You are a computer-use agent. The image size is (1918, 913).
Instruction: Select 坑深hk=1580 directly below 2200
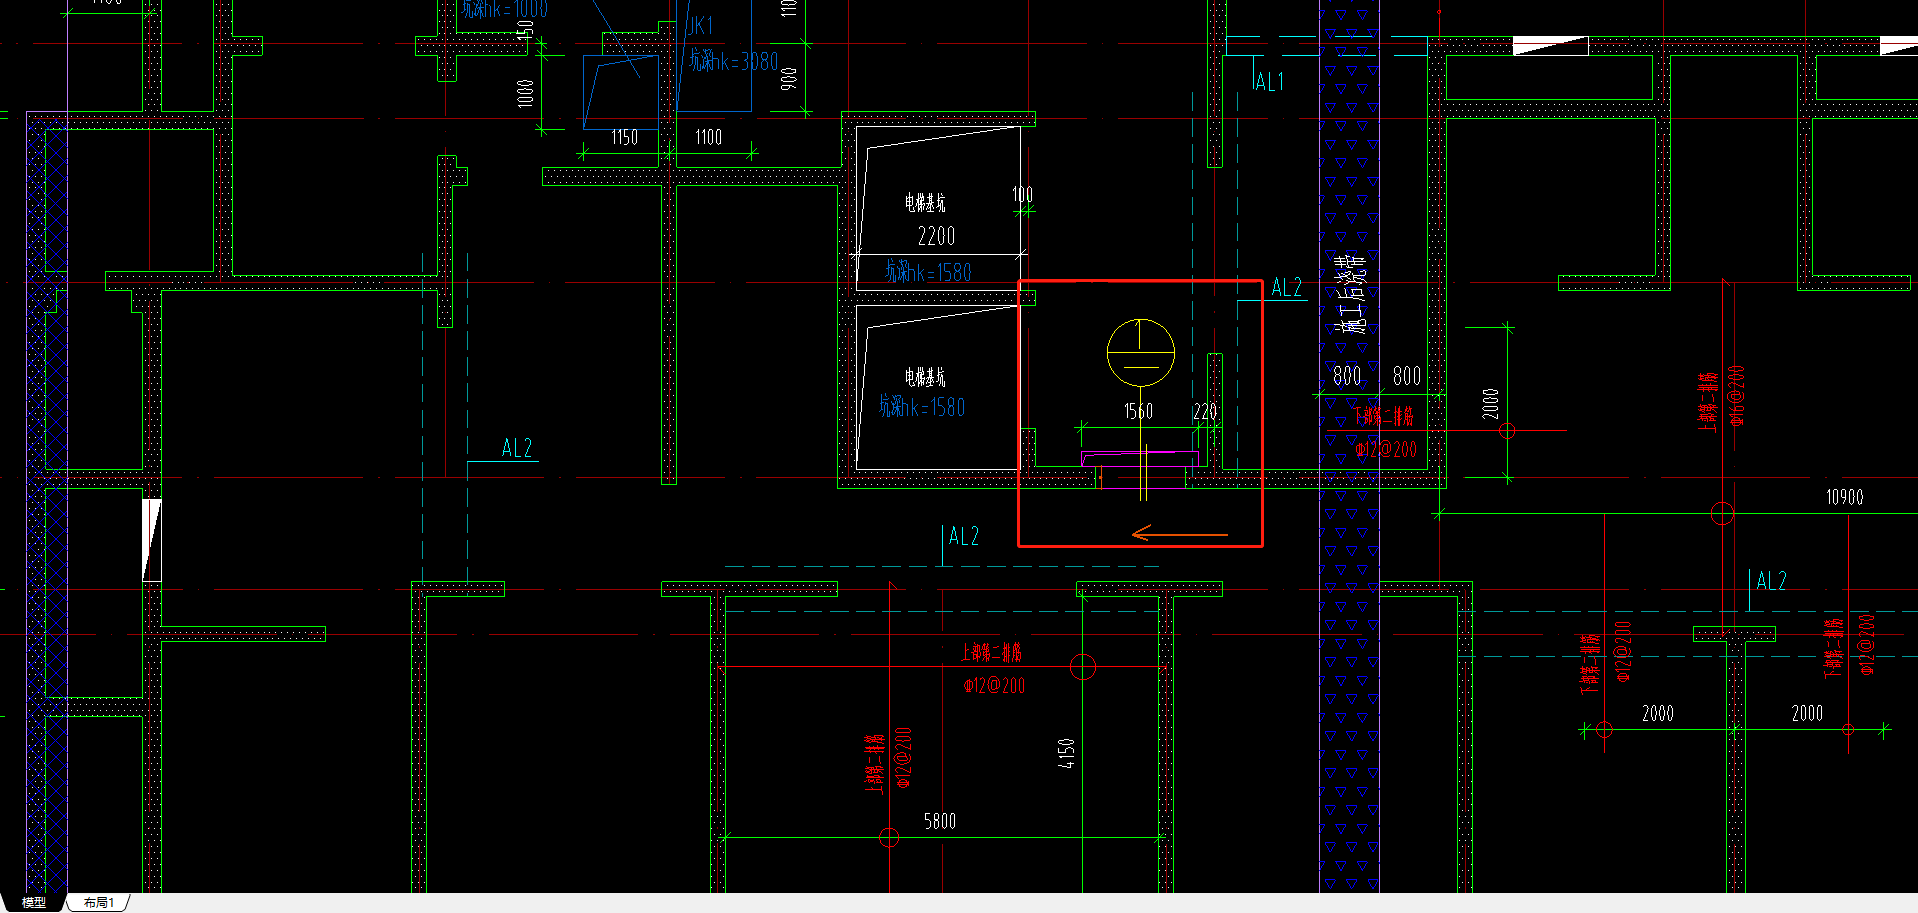pyautogui.click(x=928, y=271)
